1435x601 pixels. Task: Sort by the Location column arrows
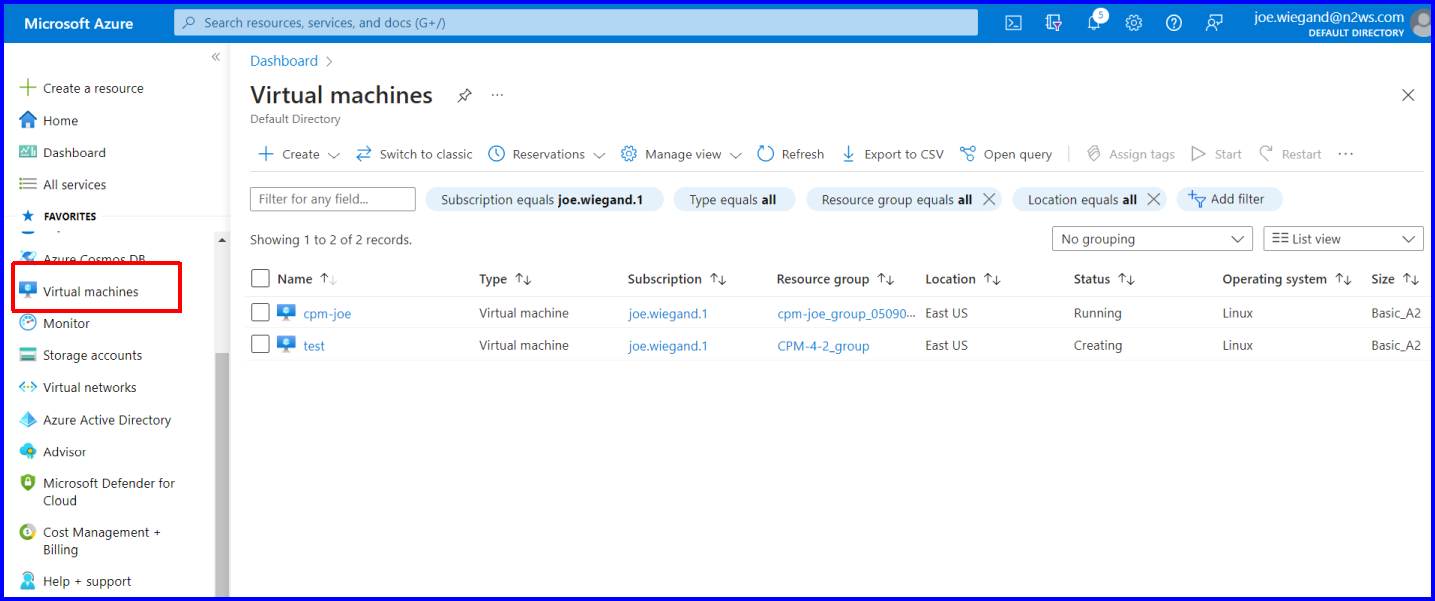[x=992, y=279]
